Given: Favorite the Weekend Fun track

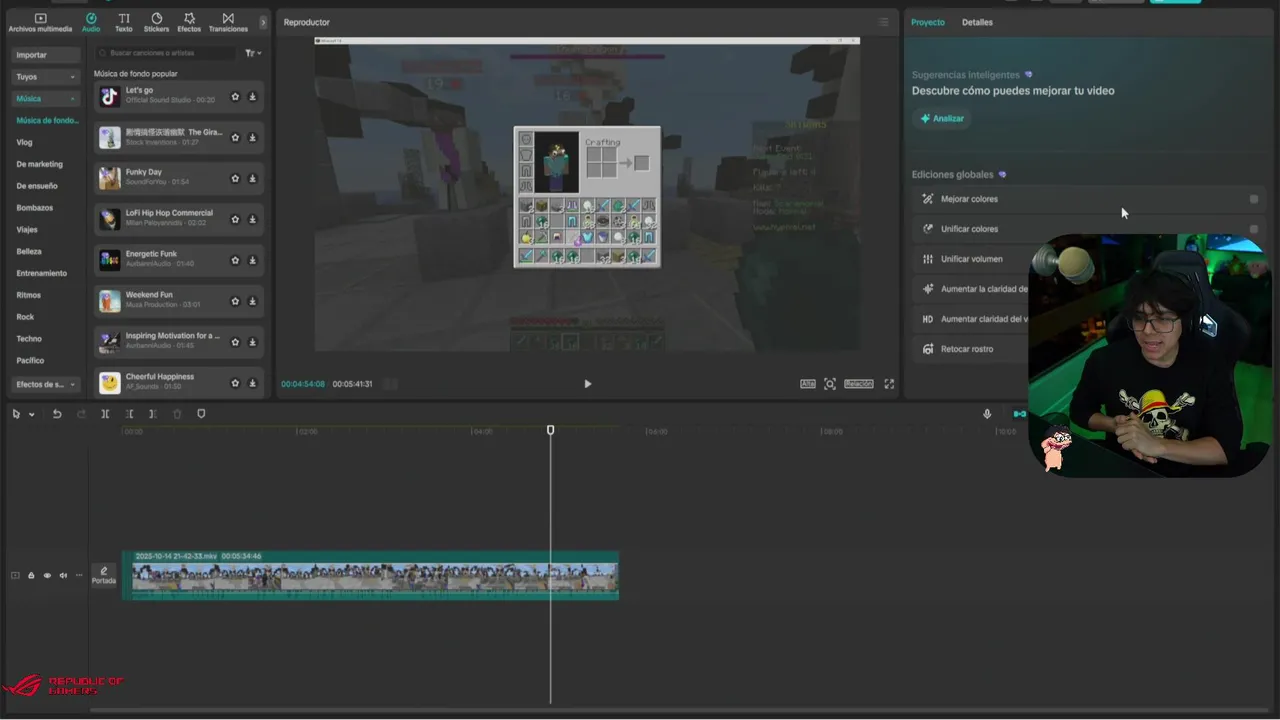Looking at the screenshot, I should tap(235, 301).
